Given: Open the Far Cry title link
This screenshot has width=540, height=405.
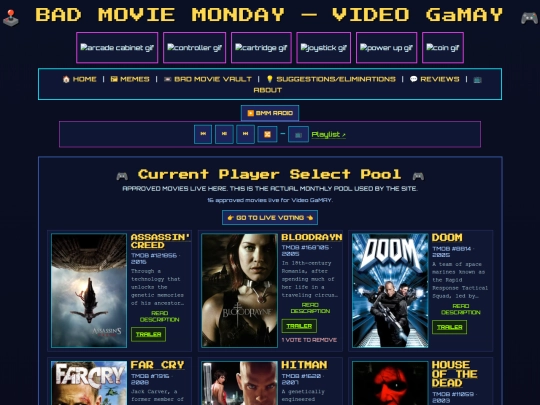Looking at the screenshot, I should click(x=157, y=365).
